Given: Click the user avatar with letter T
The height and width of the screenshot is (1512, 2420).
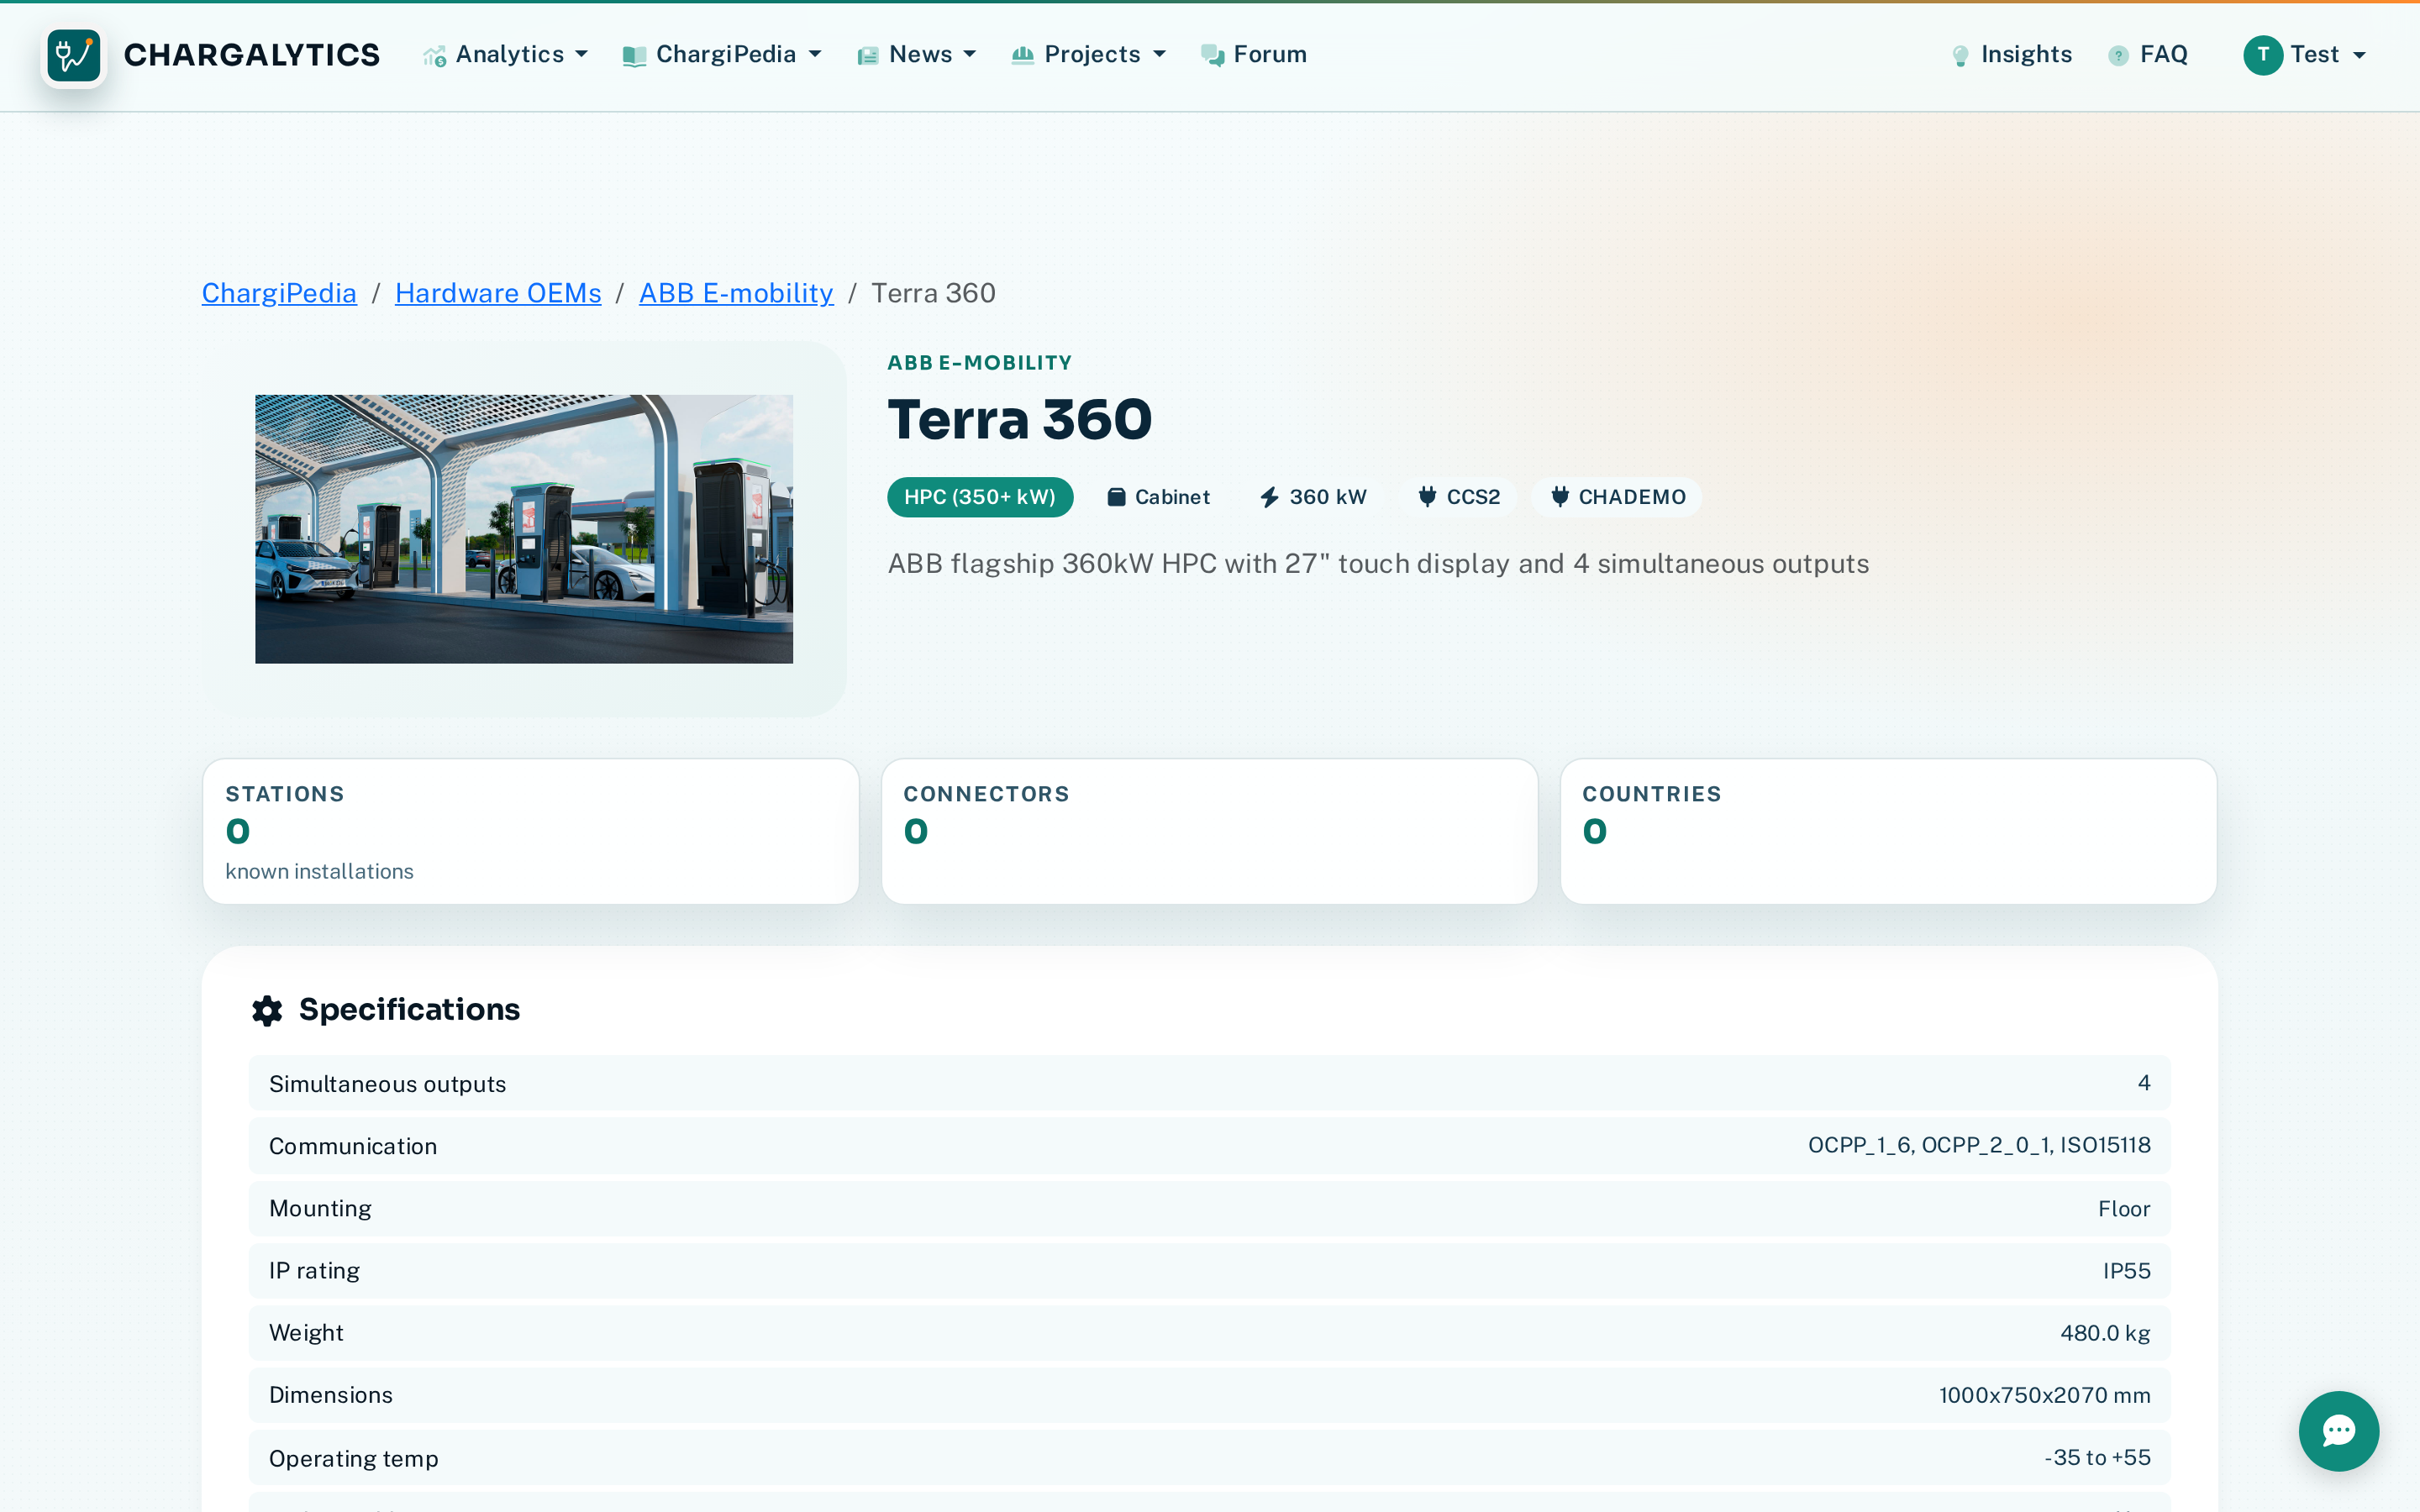Looking at the screenshot, I should point(2263,55).
